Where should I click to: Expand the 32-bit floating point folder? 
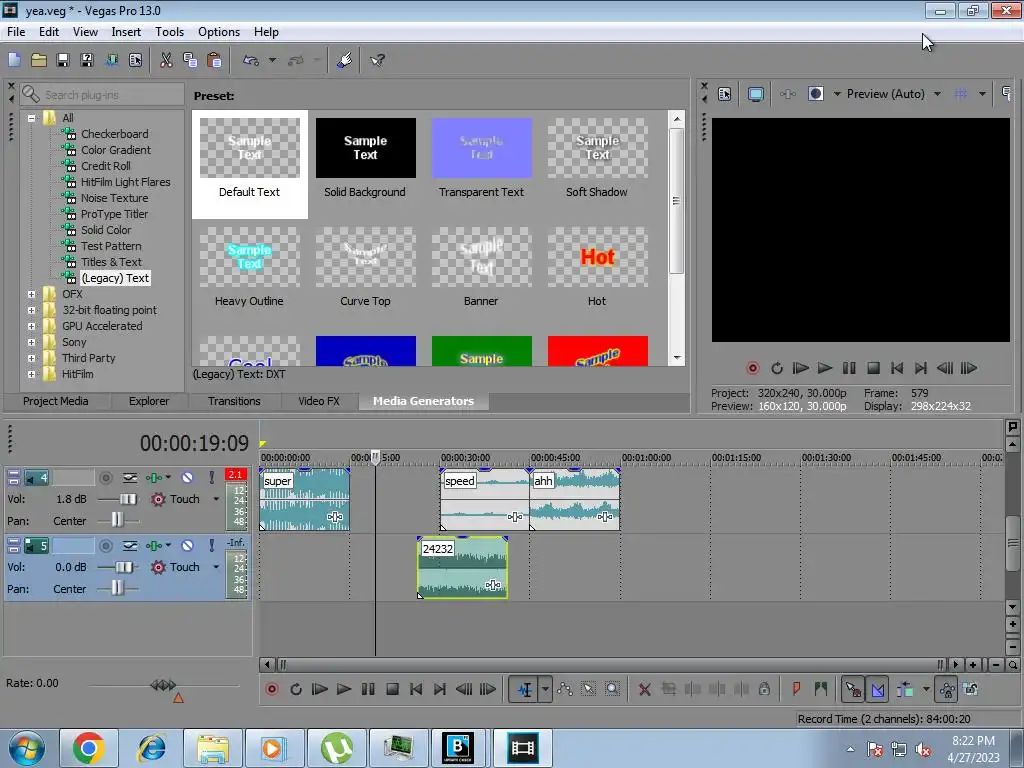point(31,310)
